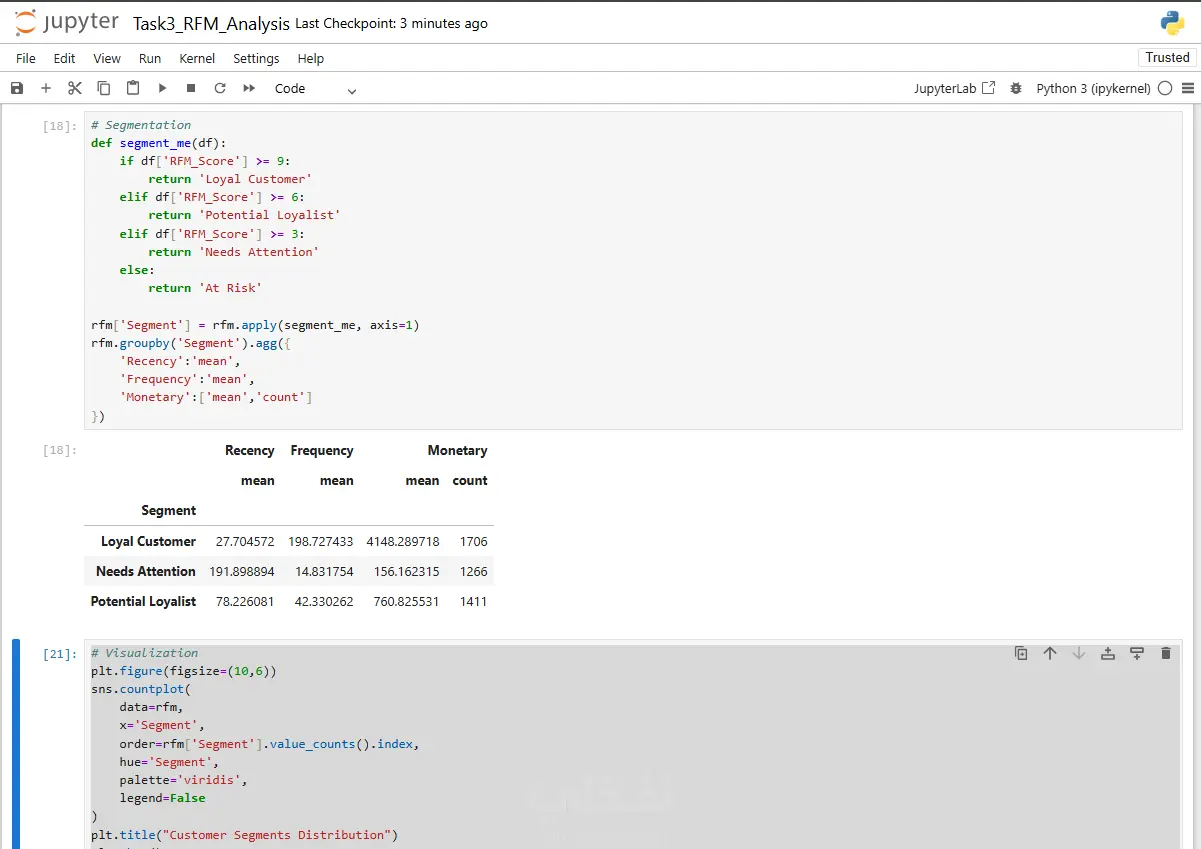Image resolution: width=1201 pixels, height=849 pixels.
Task: Interrupt the kernel with the stop icon
Action: (191, 88)
